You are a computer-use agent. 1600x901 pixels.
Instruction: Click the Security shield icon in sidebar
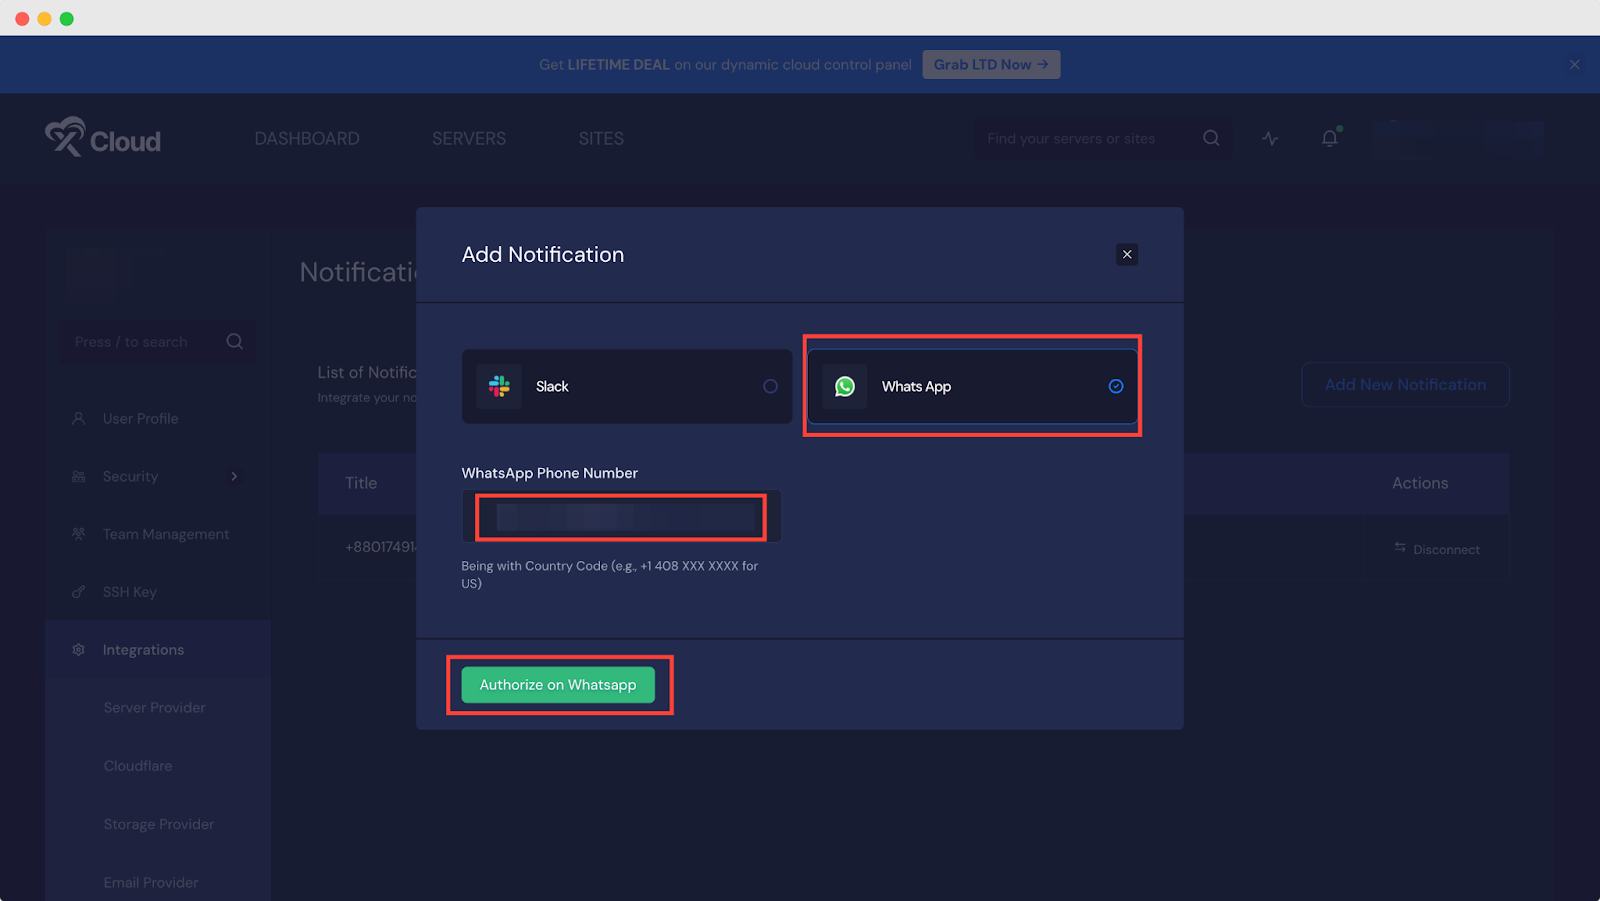78,476
